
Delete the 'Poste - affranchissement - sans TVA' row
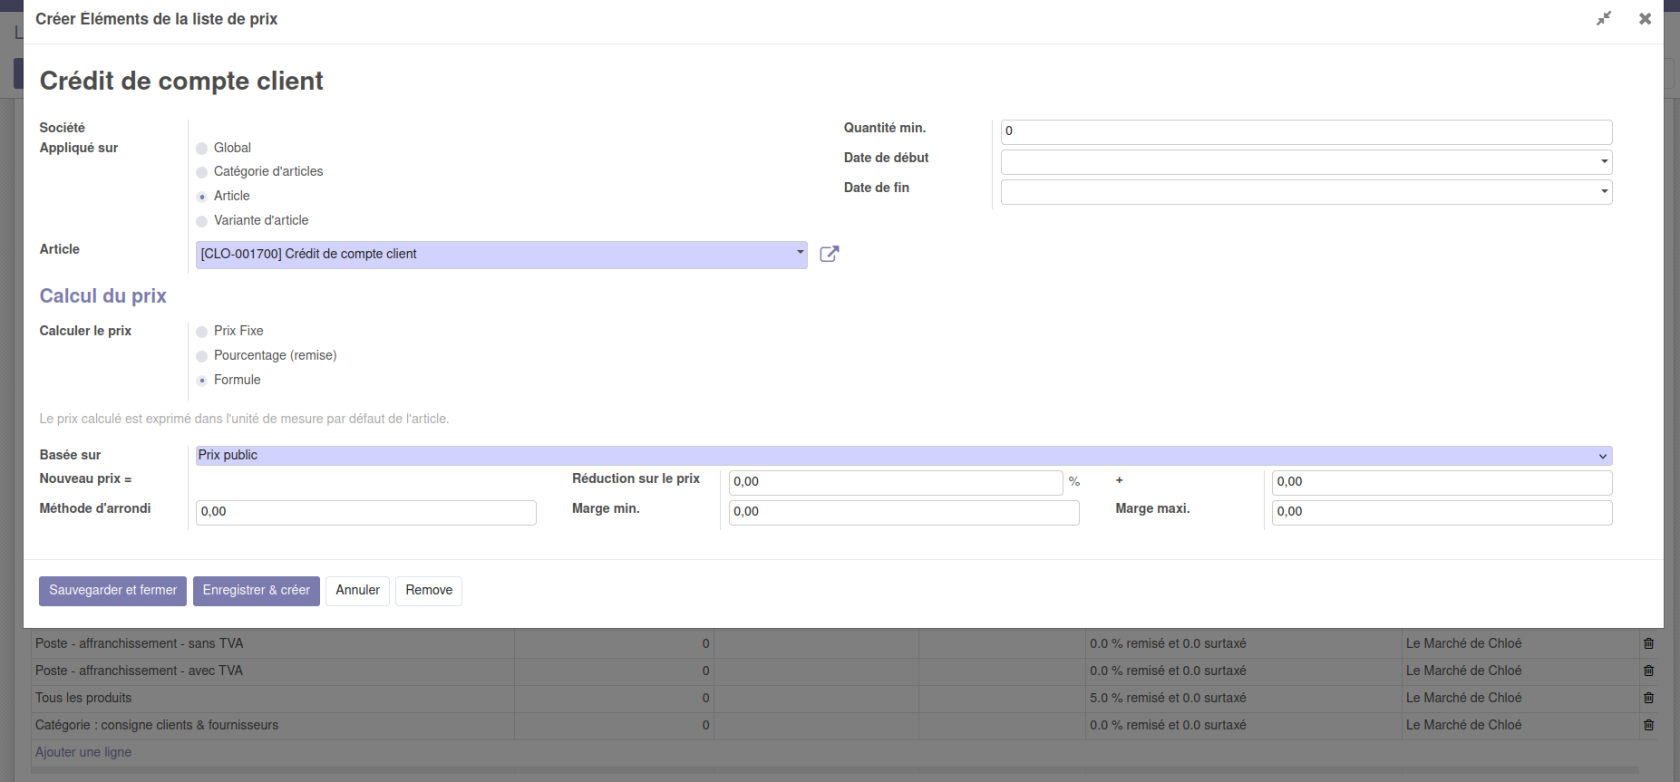(x=1648, y=644)
